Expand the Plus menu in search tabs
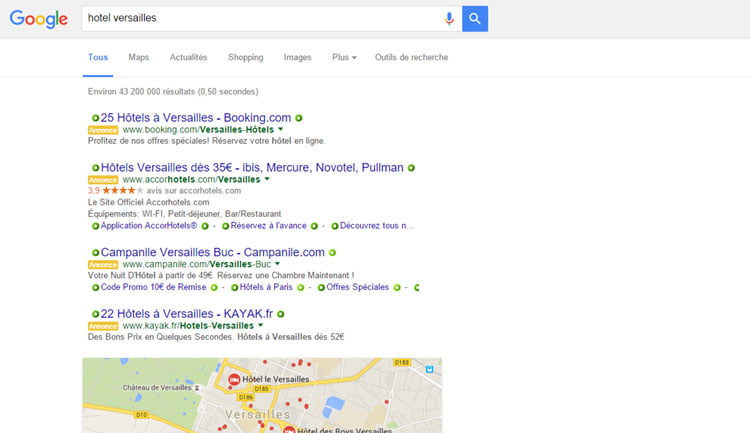The width and height of the screenshot is (750, 433). click(x=344, y=58)
